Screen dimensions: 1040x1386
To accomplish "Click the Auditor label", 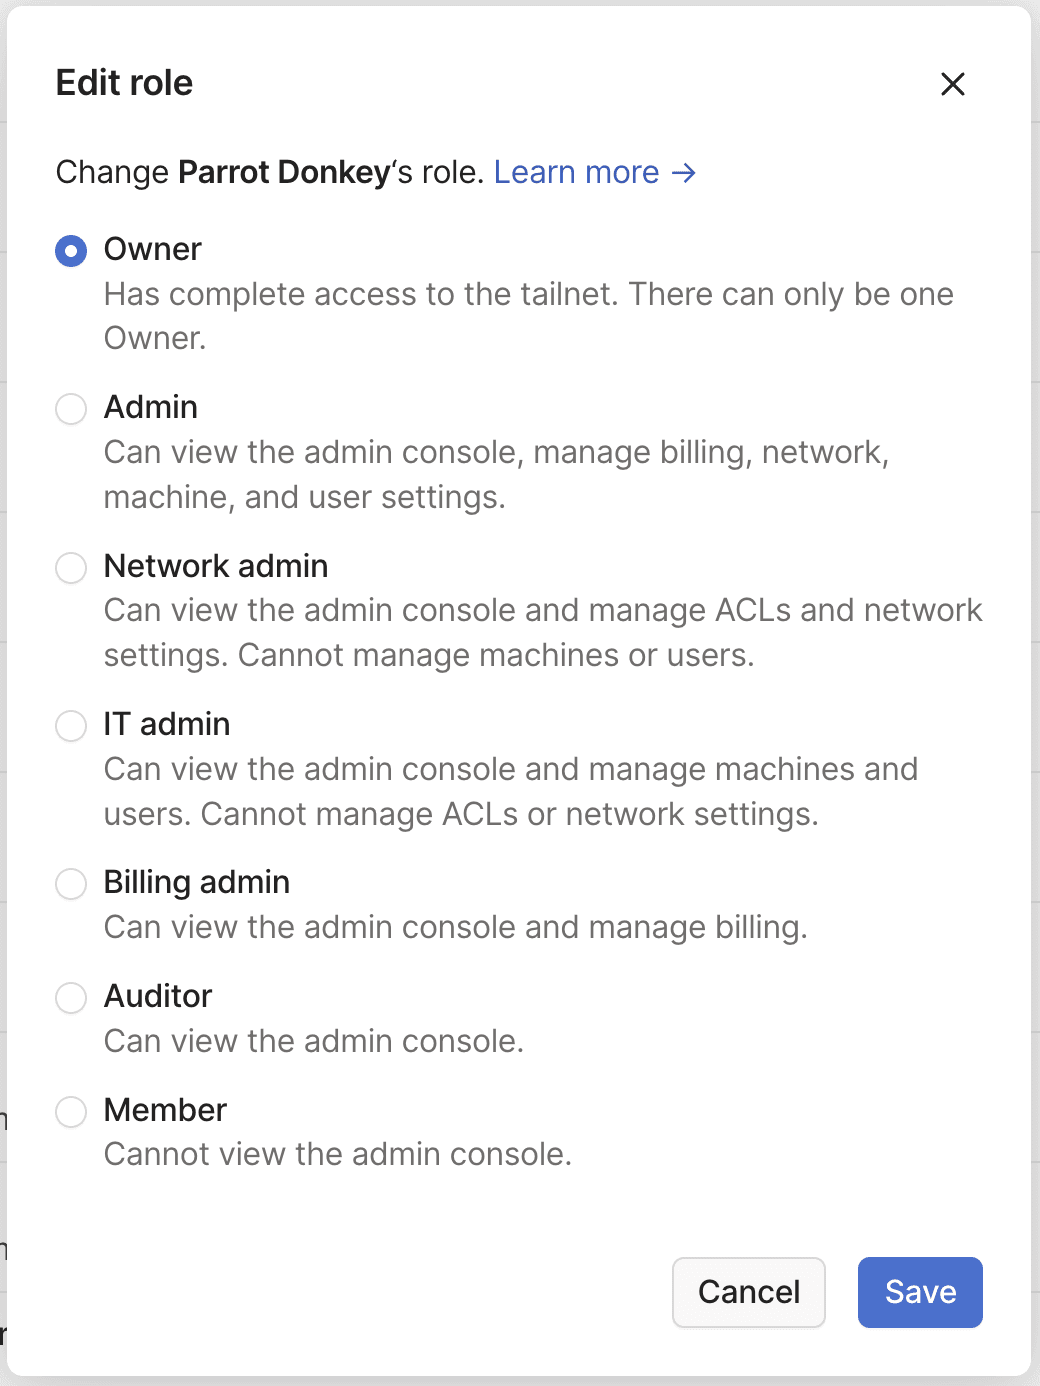I will [x=157, y=996].
